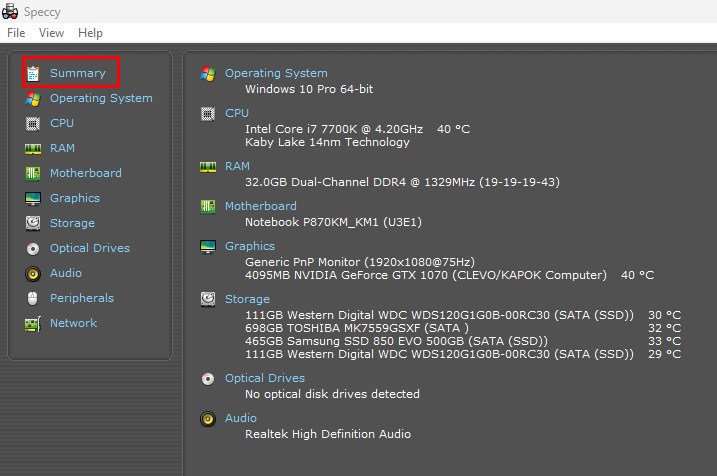
Task: Click the Speccy app icon in title bar
Action: click(x=10, y=11)
